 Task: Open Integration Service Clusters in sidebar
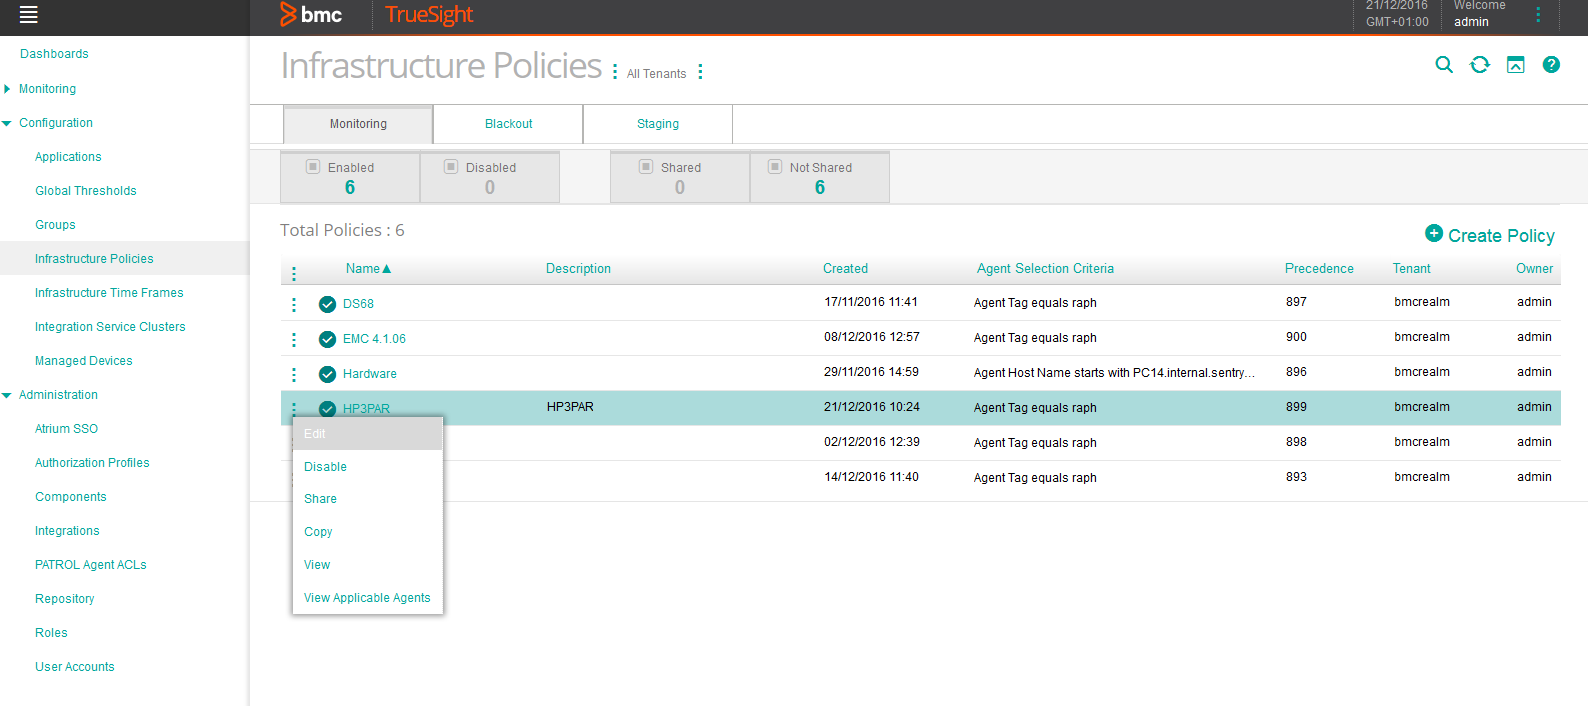tap(110, 327)
